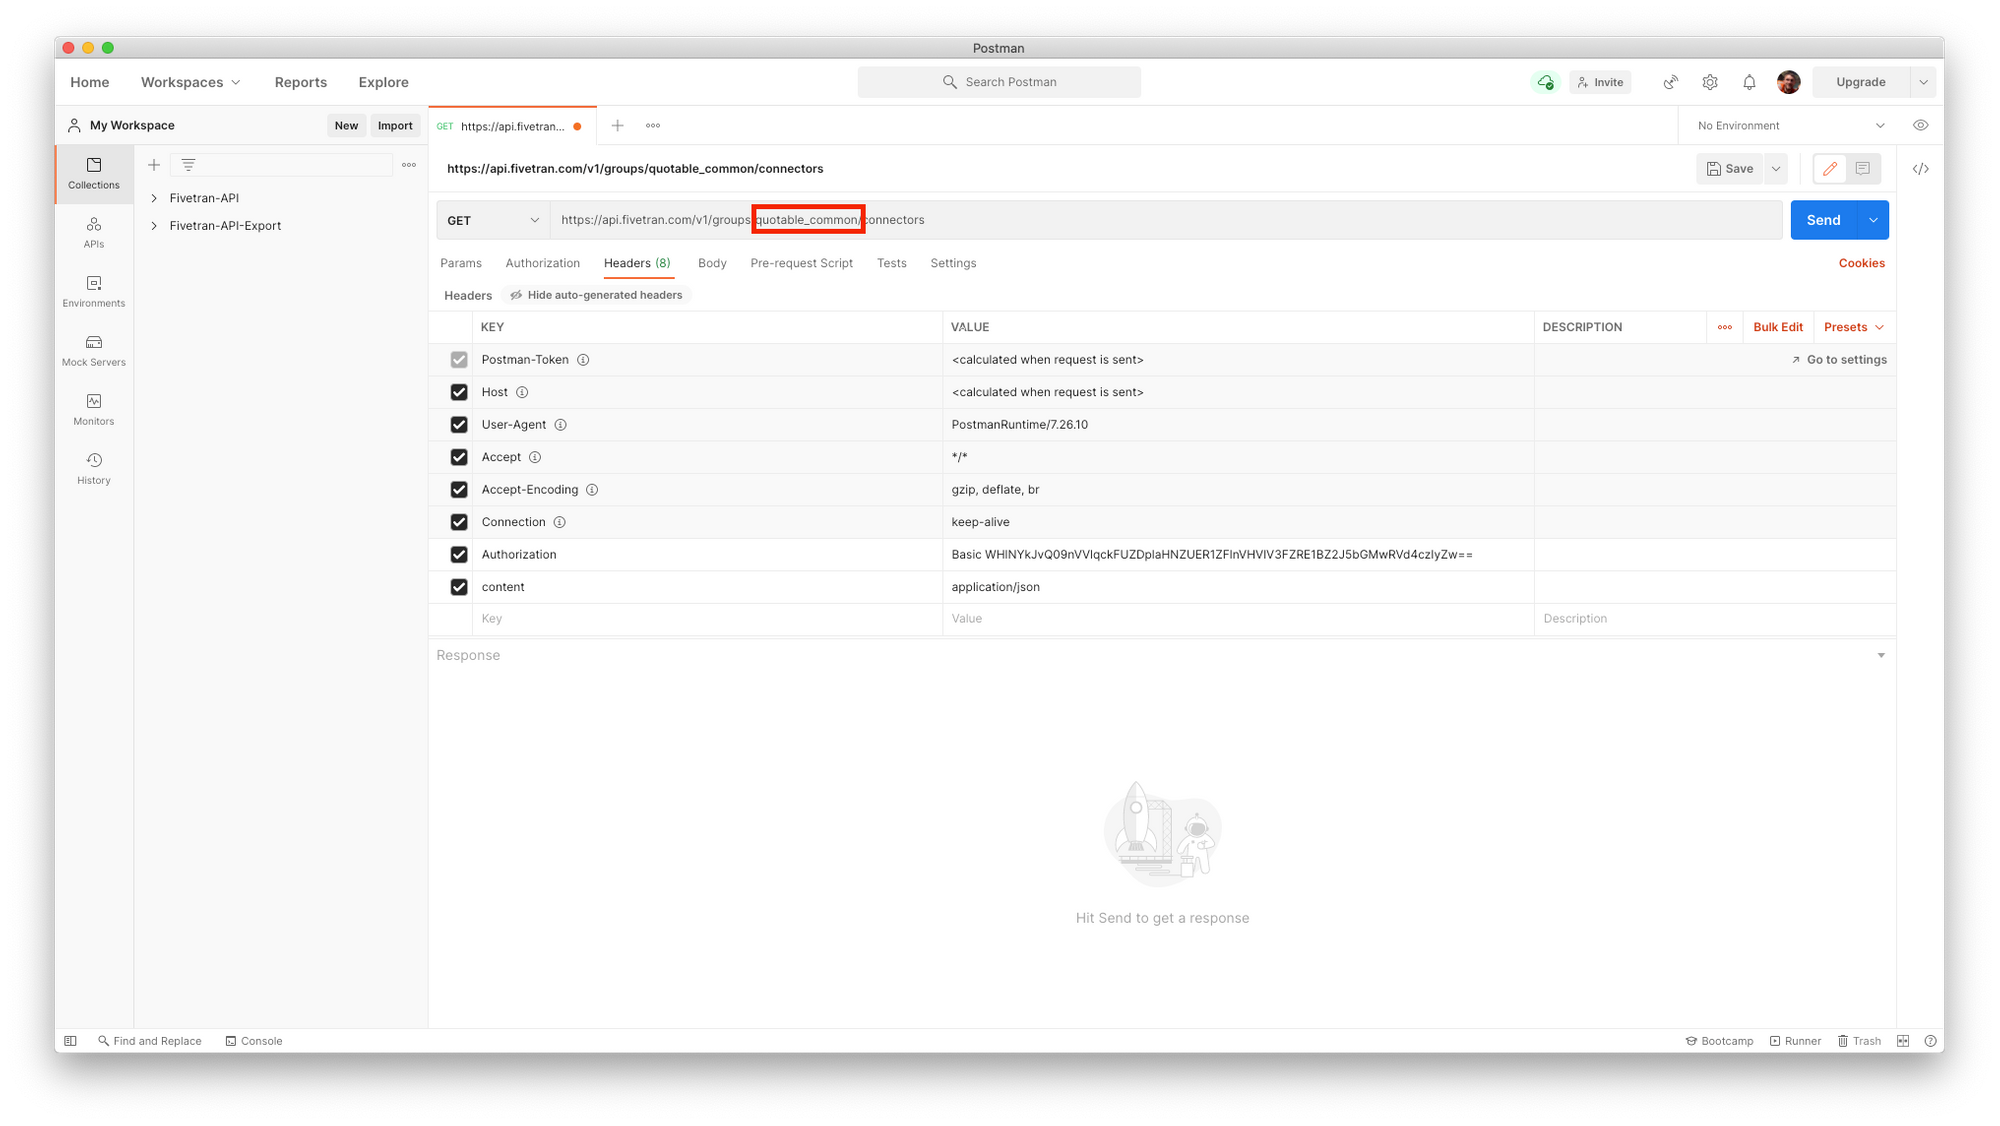Open the APIs sidebar panel
Viewport: 2000px width, 1126px height.
[x=94, y=232]
